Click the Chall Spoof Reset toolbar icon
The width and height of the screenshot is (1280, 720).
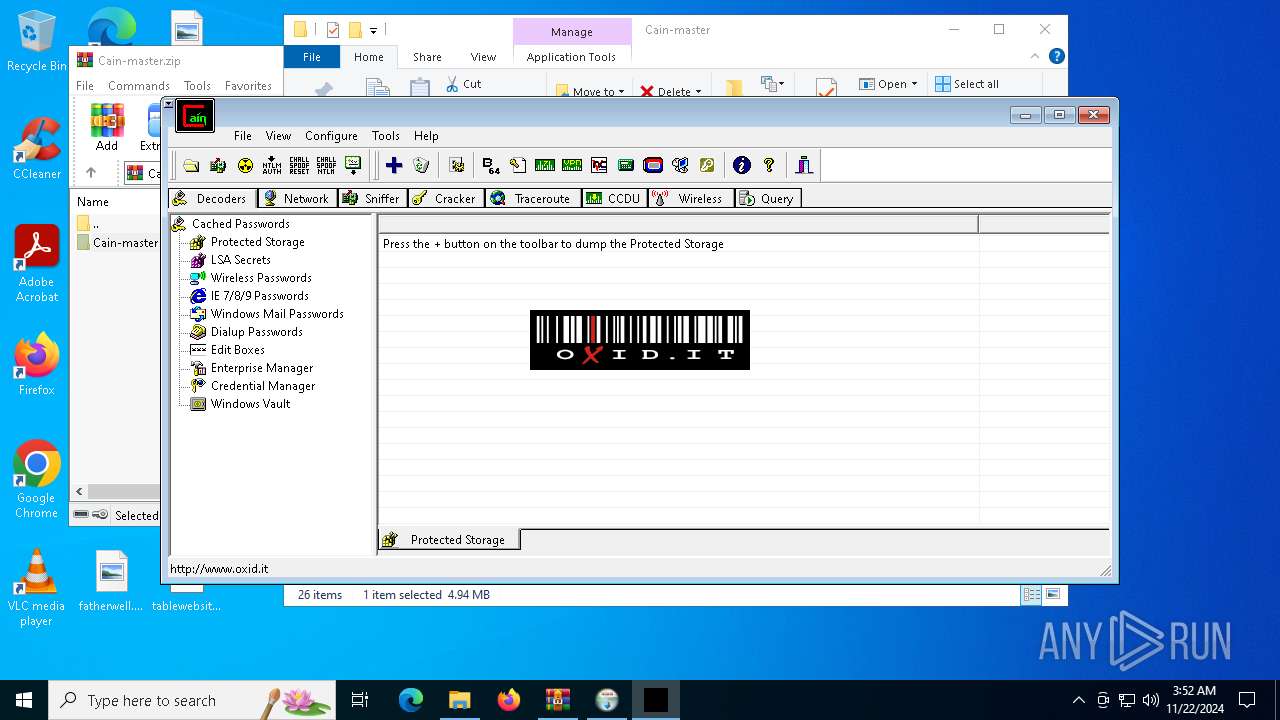[299, 166]
